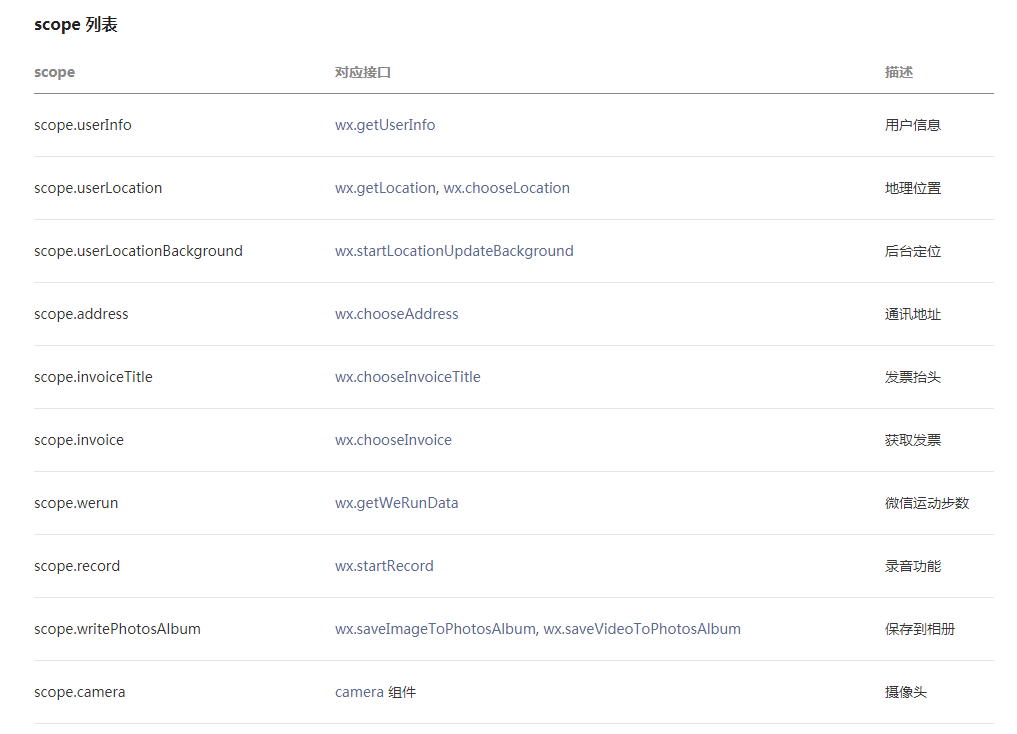The width and height of the screenshot is (1017, 734).
Task: Click the wx.saveImageToPhotosAlbum link
Action: [435, 629]
